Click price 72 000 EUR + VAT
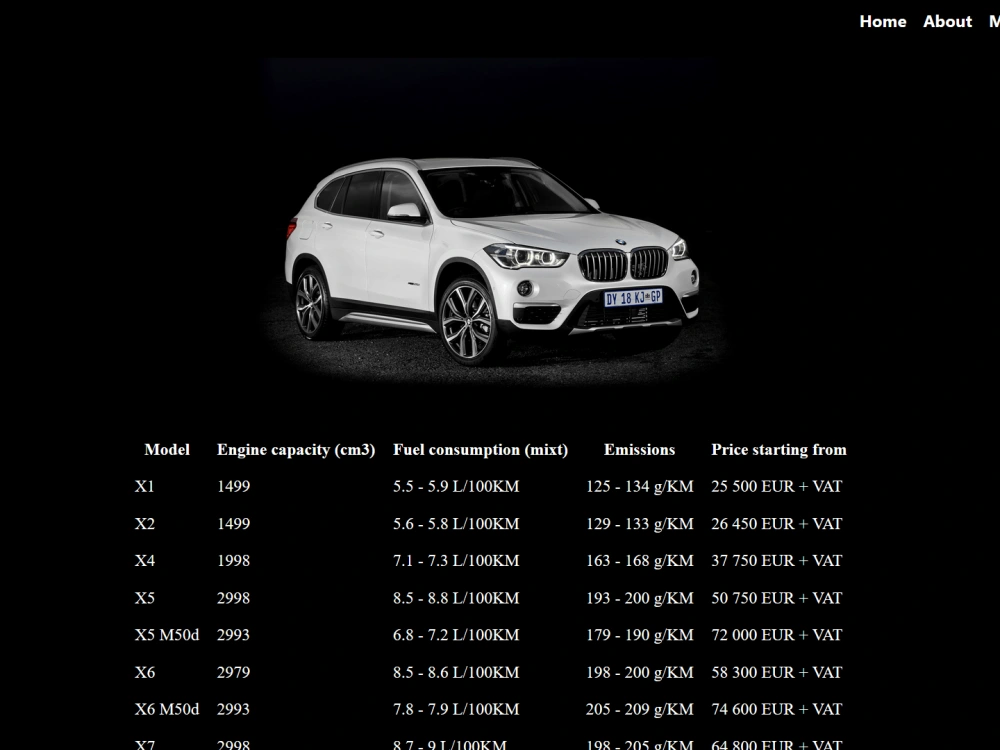This screenshot has width=1000, height=750. coord(777,635)
